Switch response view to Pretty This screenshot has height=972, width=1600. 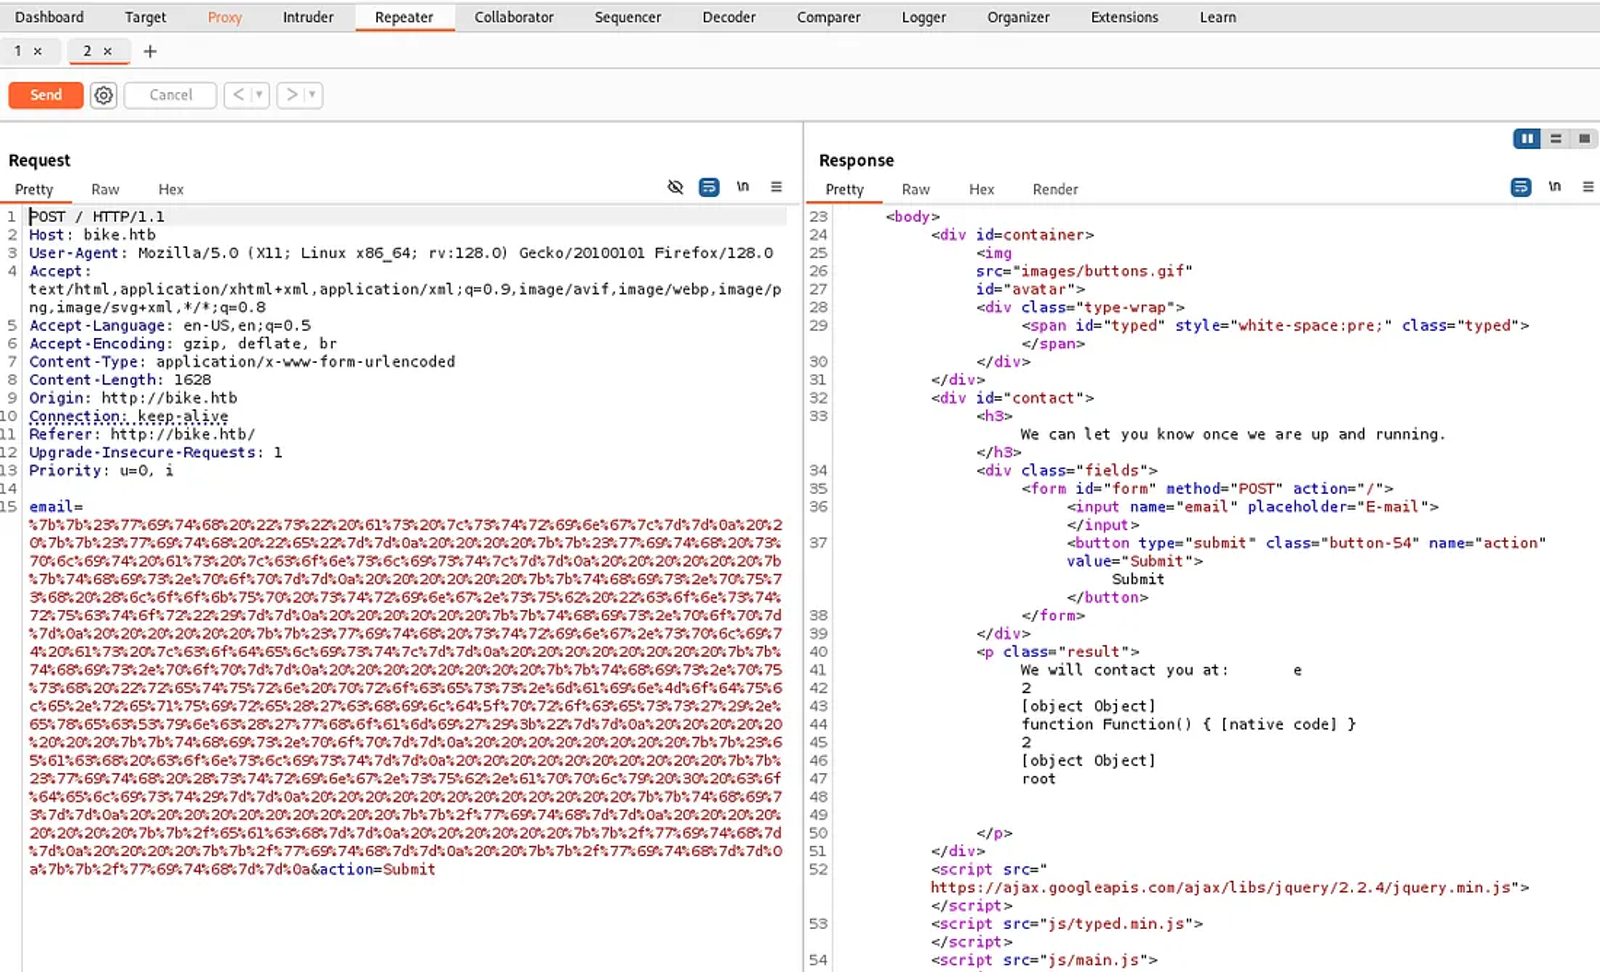844,189
